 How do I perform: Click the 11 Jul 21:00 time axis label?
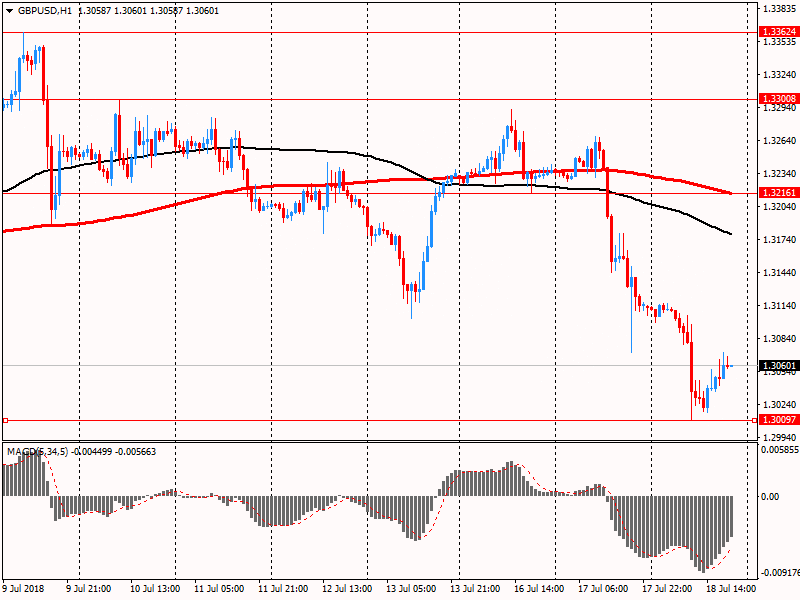[283, 589]
